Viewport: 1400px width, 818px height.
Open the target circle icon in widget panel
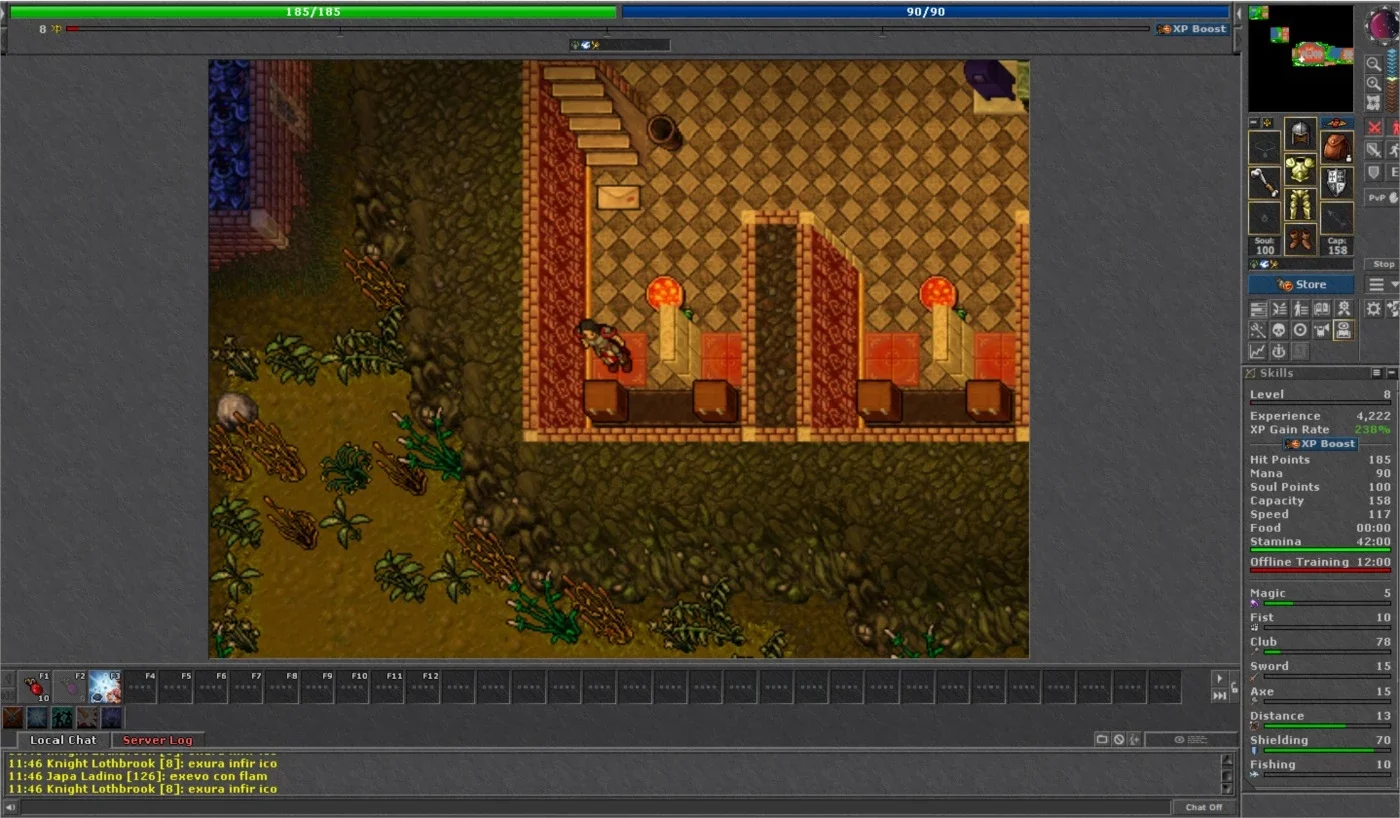click(1300, 330)
